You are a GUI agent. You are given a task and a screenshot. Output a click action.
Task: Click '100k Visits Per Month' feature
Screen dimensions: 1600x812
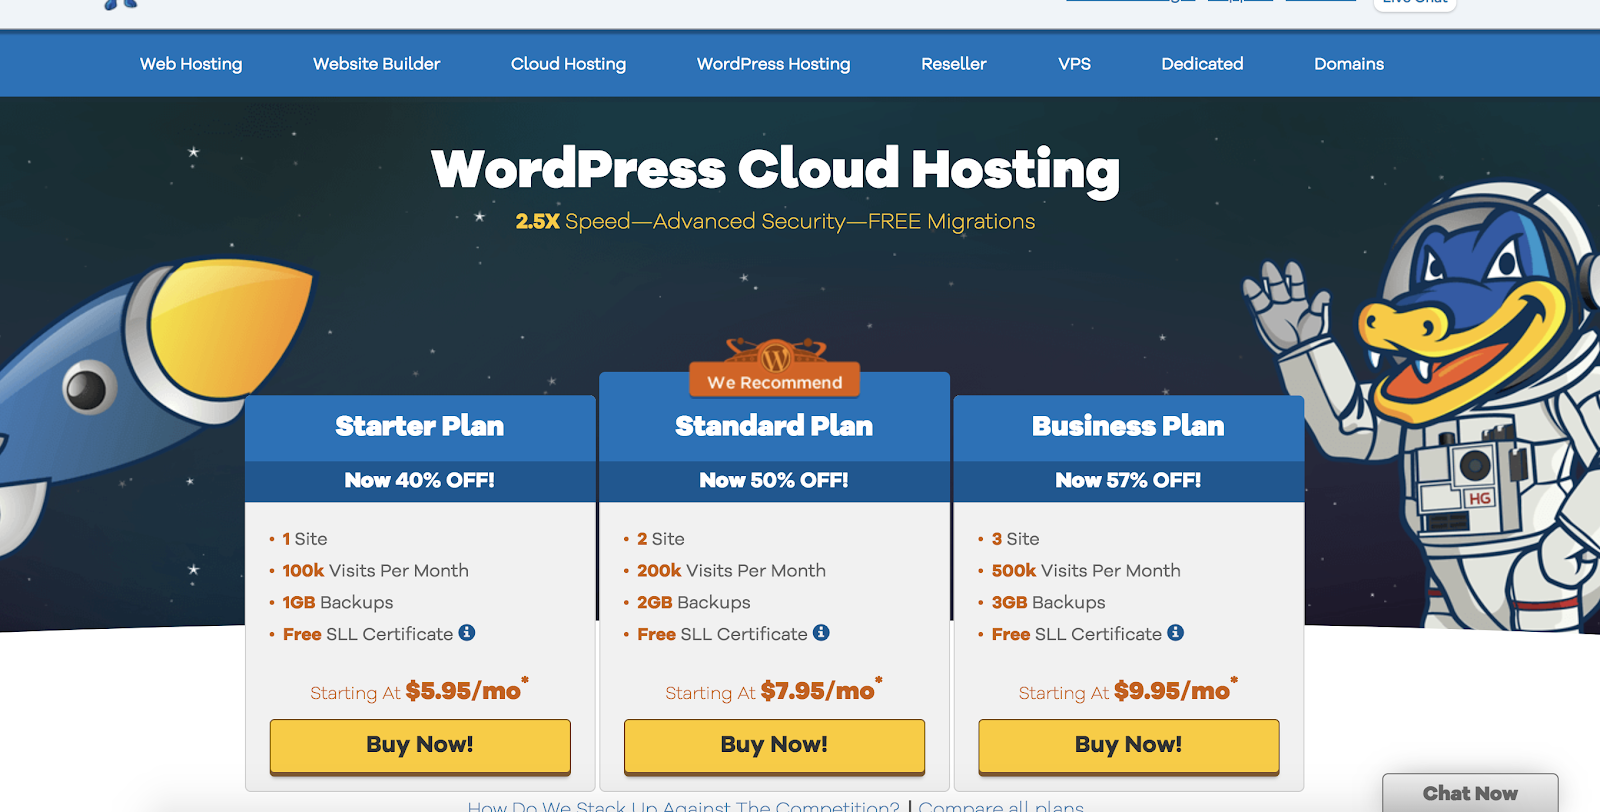coord(375,571)
